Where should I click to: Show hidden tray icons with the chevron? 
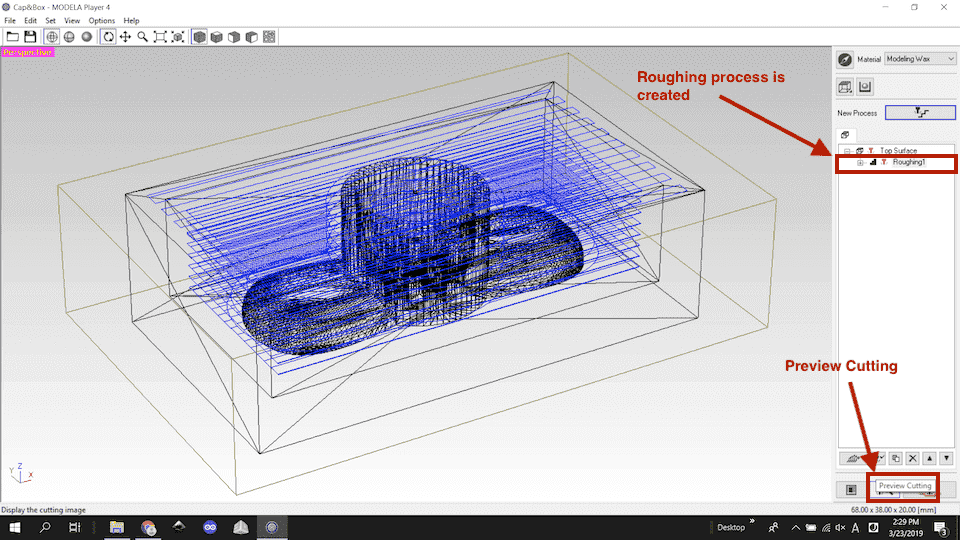[x=795, y=528]
